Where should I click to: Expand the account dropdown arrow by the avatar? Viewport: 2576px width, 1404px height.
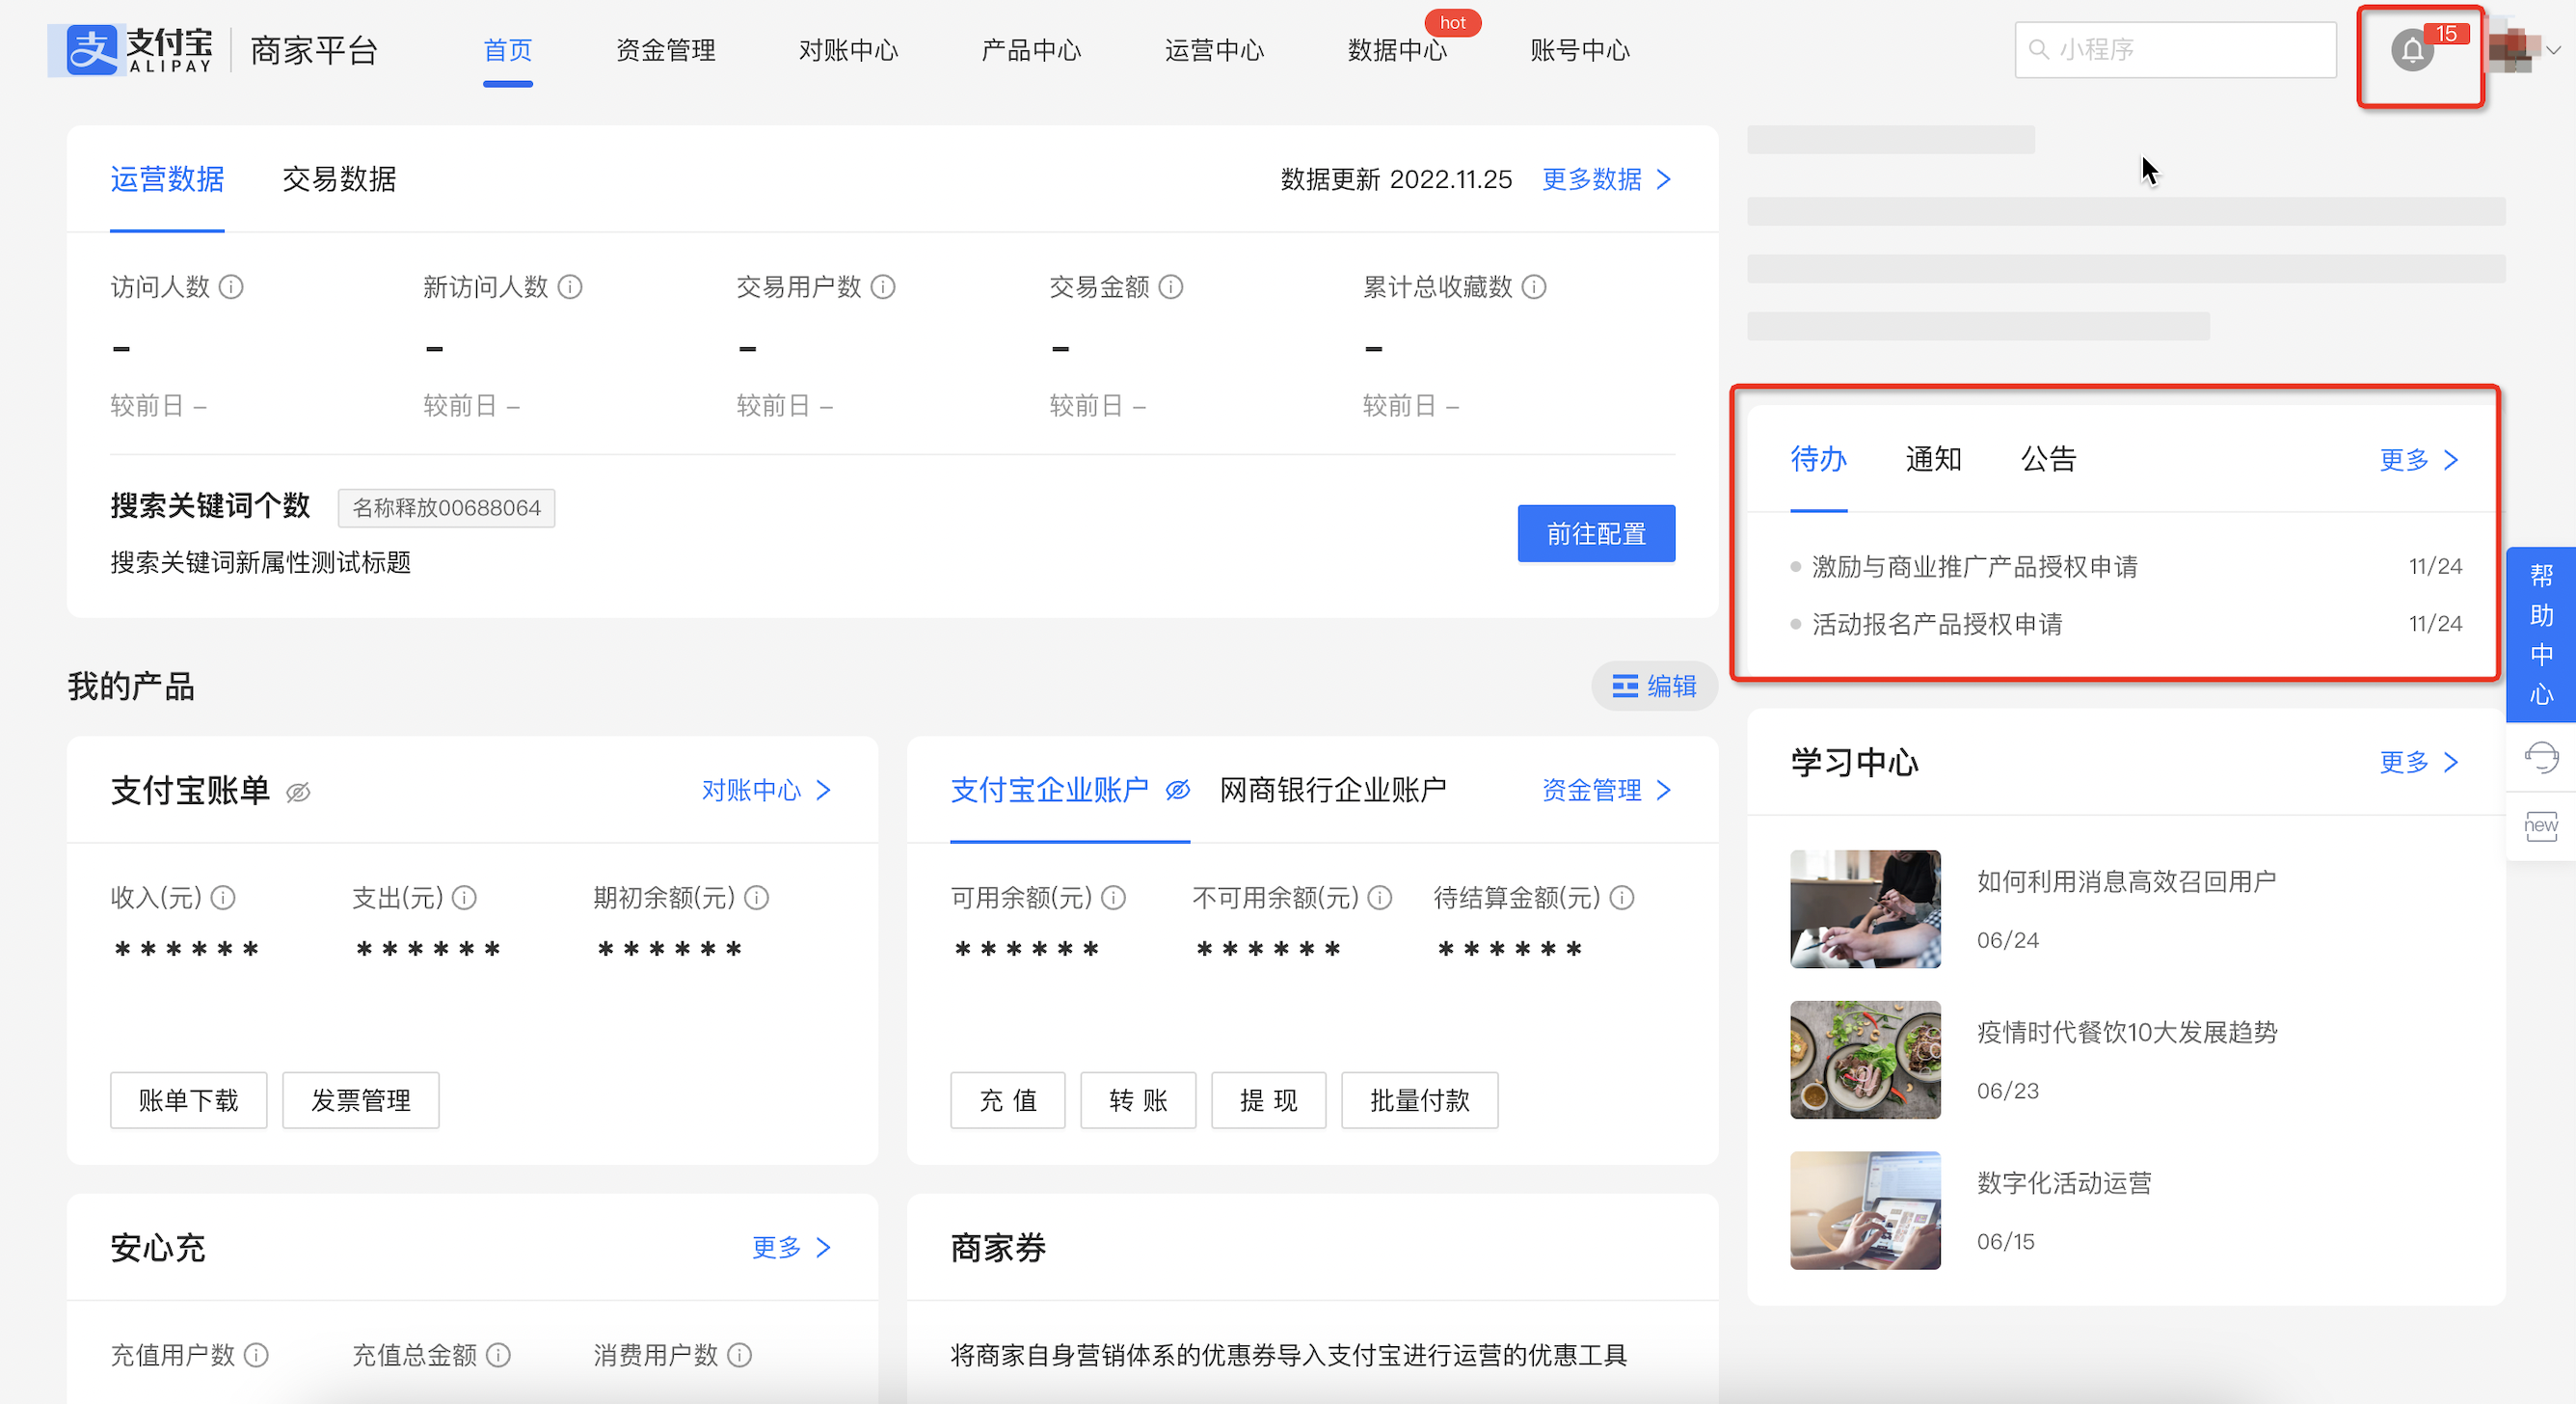click(x=2553, y=49)
